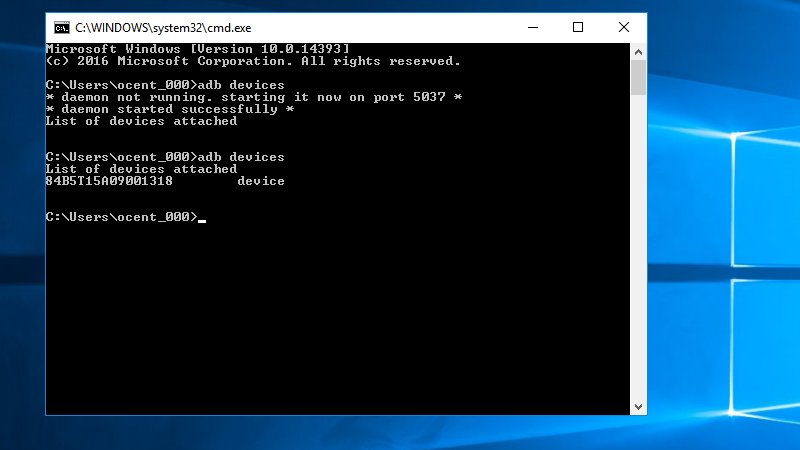Click the vertical scrollbar thumb

tap(638, 78)
